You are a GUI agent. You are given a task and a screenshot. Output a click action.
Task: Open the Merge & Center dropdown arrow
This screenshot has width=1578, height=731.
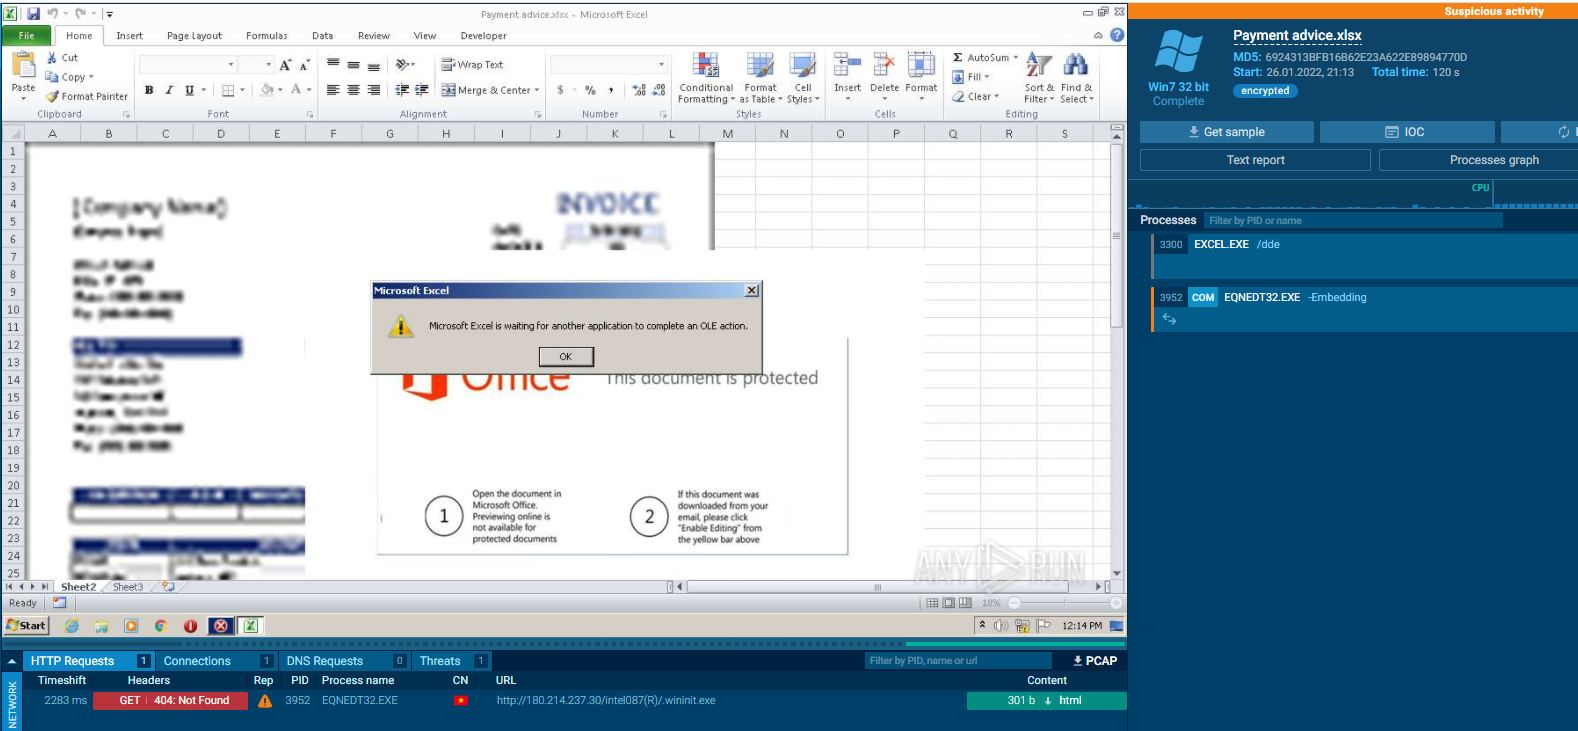537,90
